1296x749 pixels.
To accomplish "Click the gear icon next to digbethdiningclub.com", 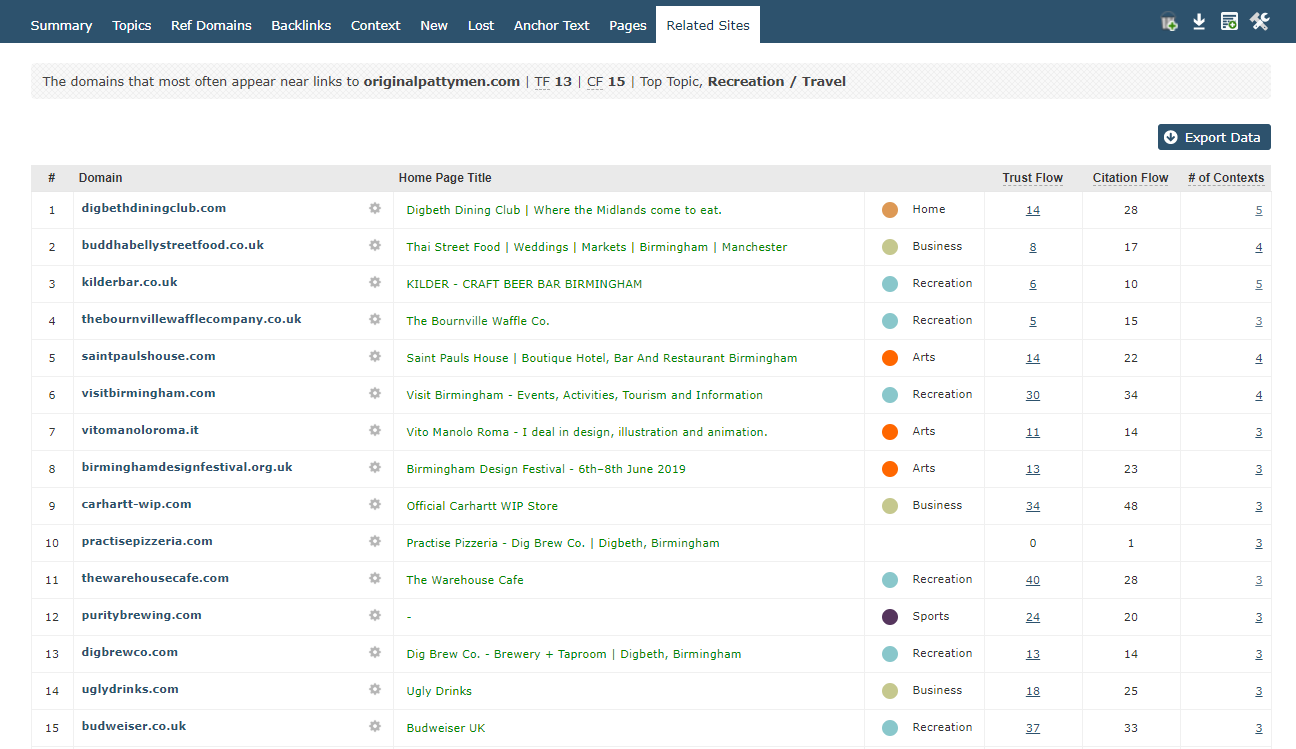I will (375, 209).
